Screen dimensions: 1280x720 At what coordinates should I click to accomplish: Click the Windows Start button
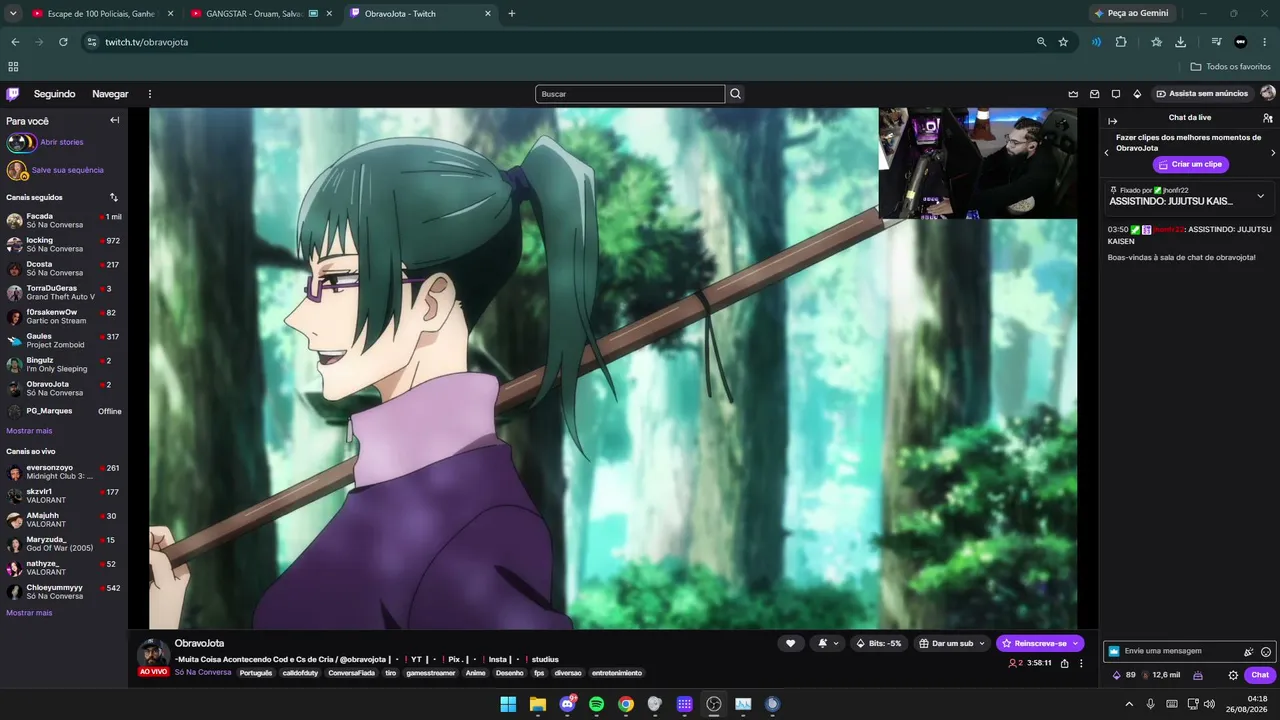pyautogui.click(x=508, y=704)
